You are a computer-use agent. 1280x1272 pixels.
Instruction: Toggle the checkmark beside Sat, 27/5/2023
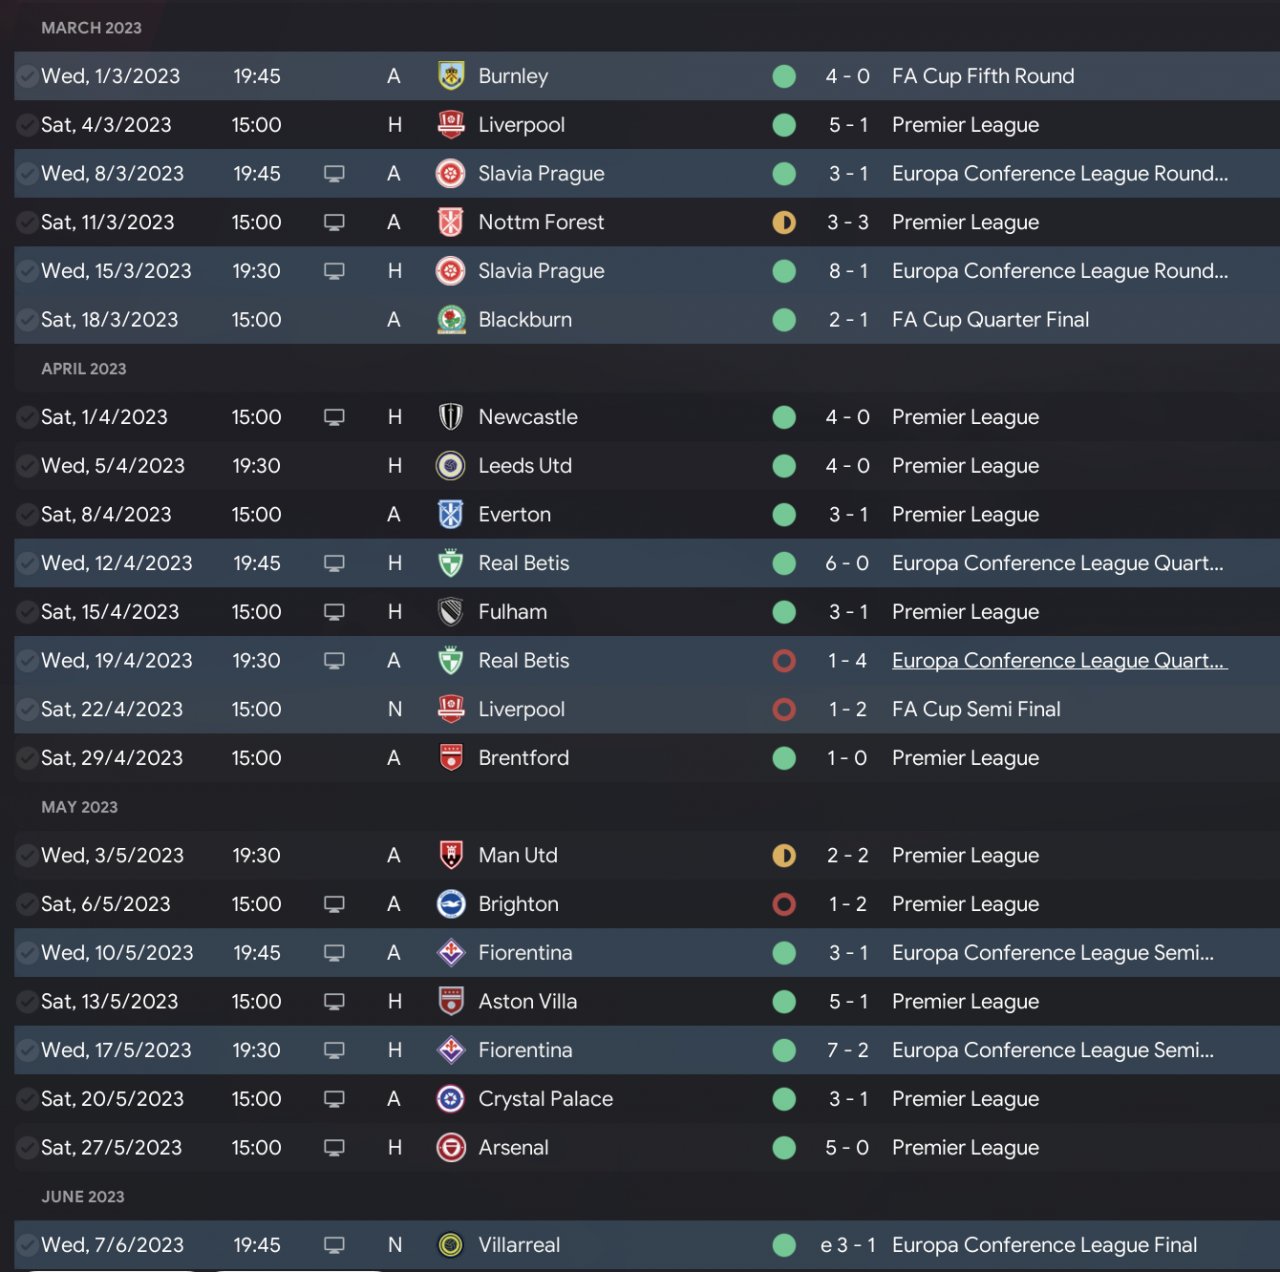27,1148
